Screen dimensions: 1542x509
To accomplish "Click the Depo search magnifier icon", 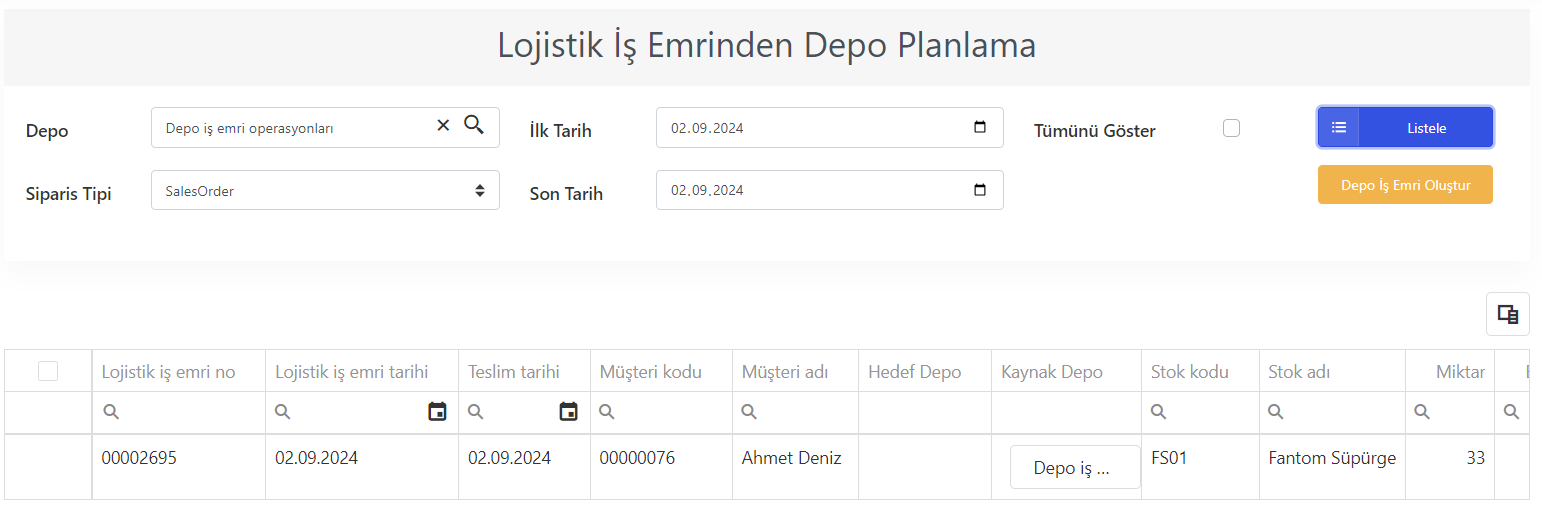I will pyautogui.click(x=474, y=125).
